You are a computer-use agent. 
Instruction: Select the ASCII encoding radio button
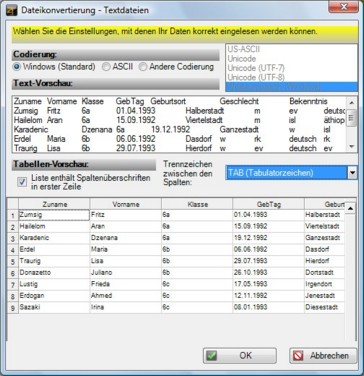click(x=106, y=67)
